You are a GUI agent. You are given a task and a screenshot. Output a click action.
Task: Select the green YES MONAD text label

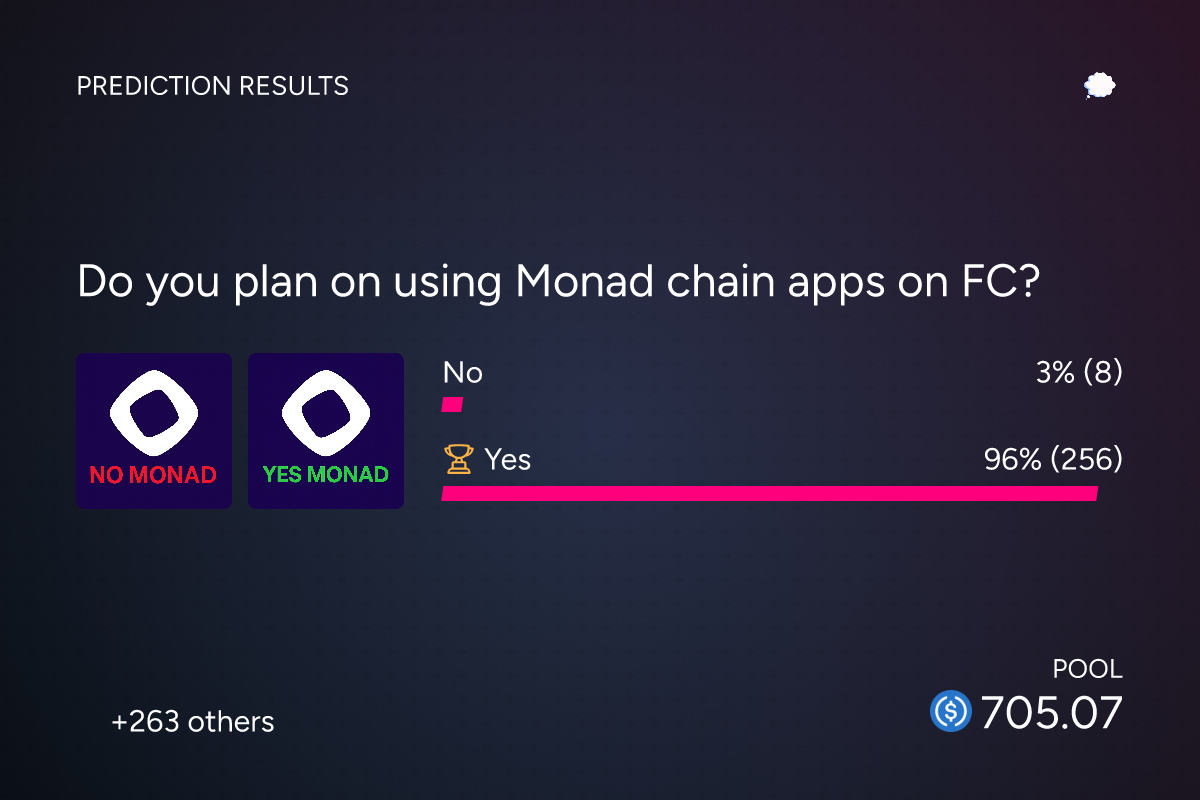pos(326,474)
